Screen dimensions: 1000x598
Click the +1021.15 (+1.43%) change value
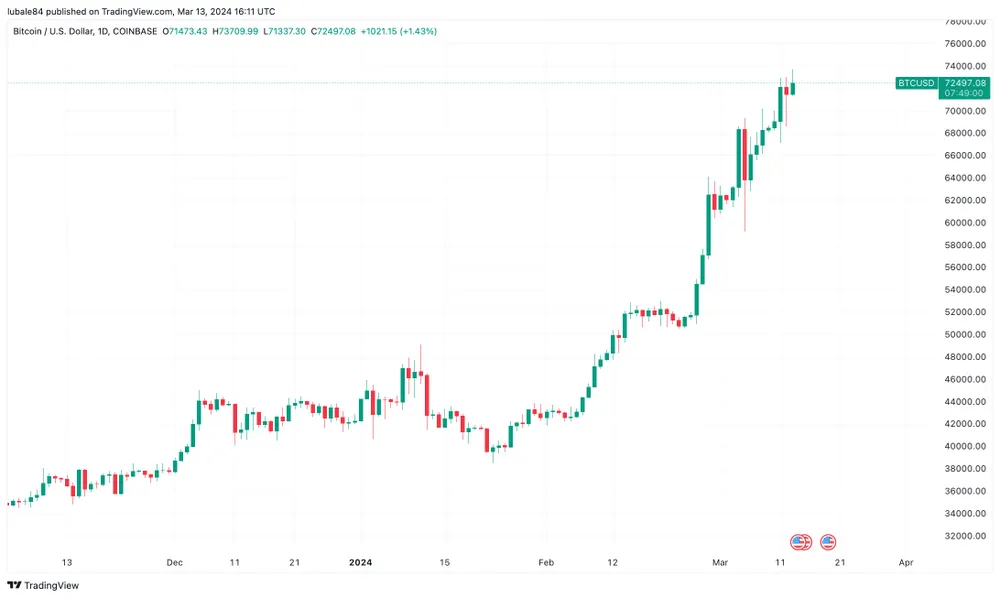tap(405, 31)
